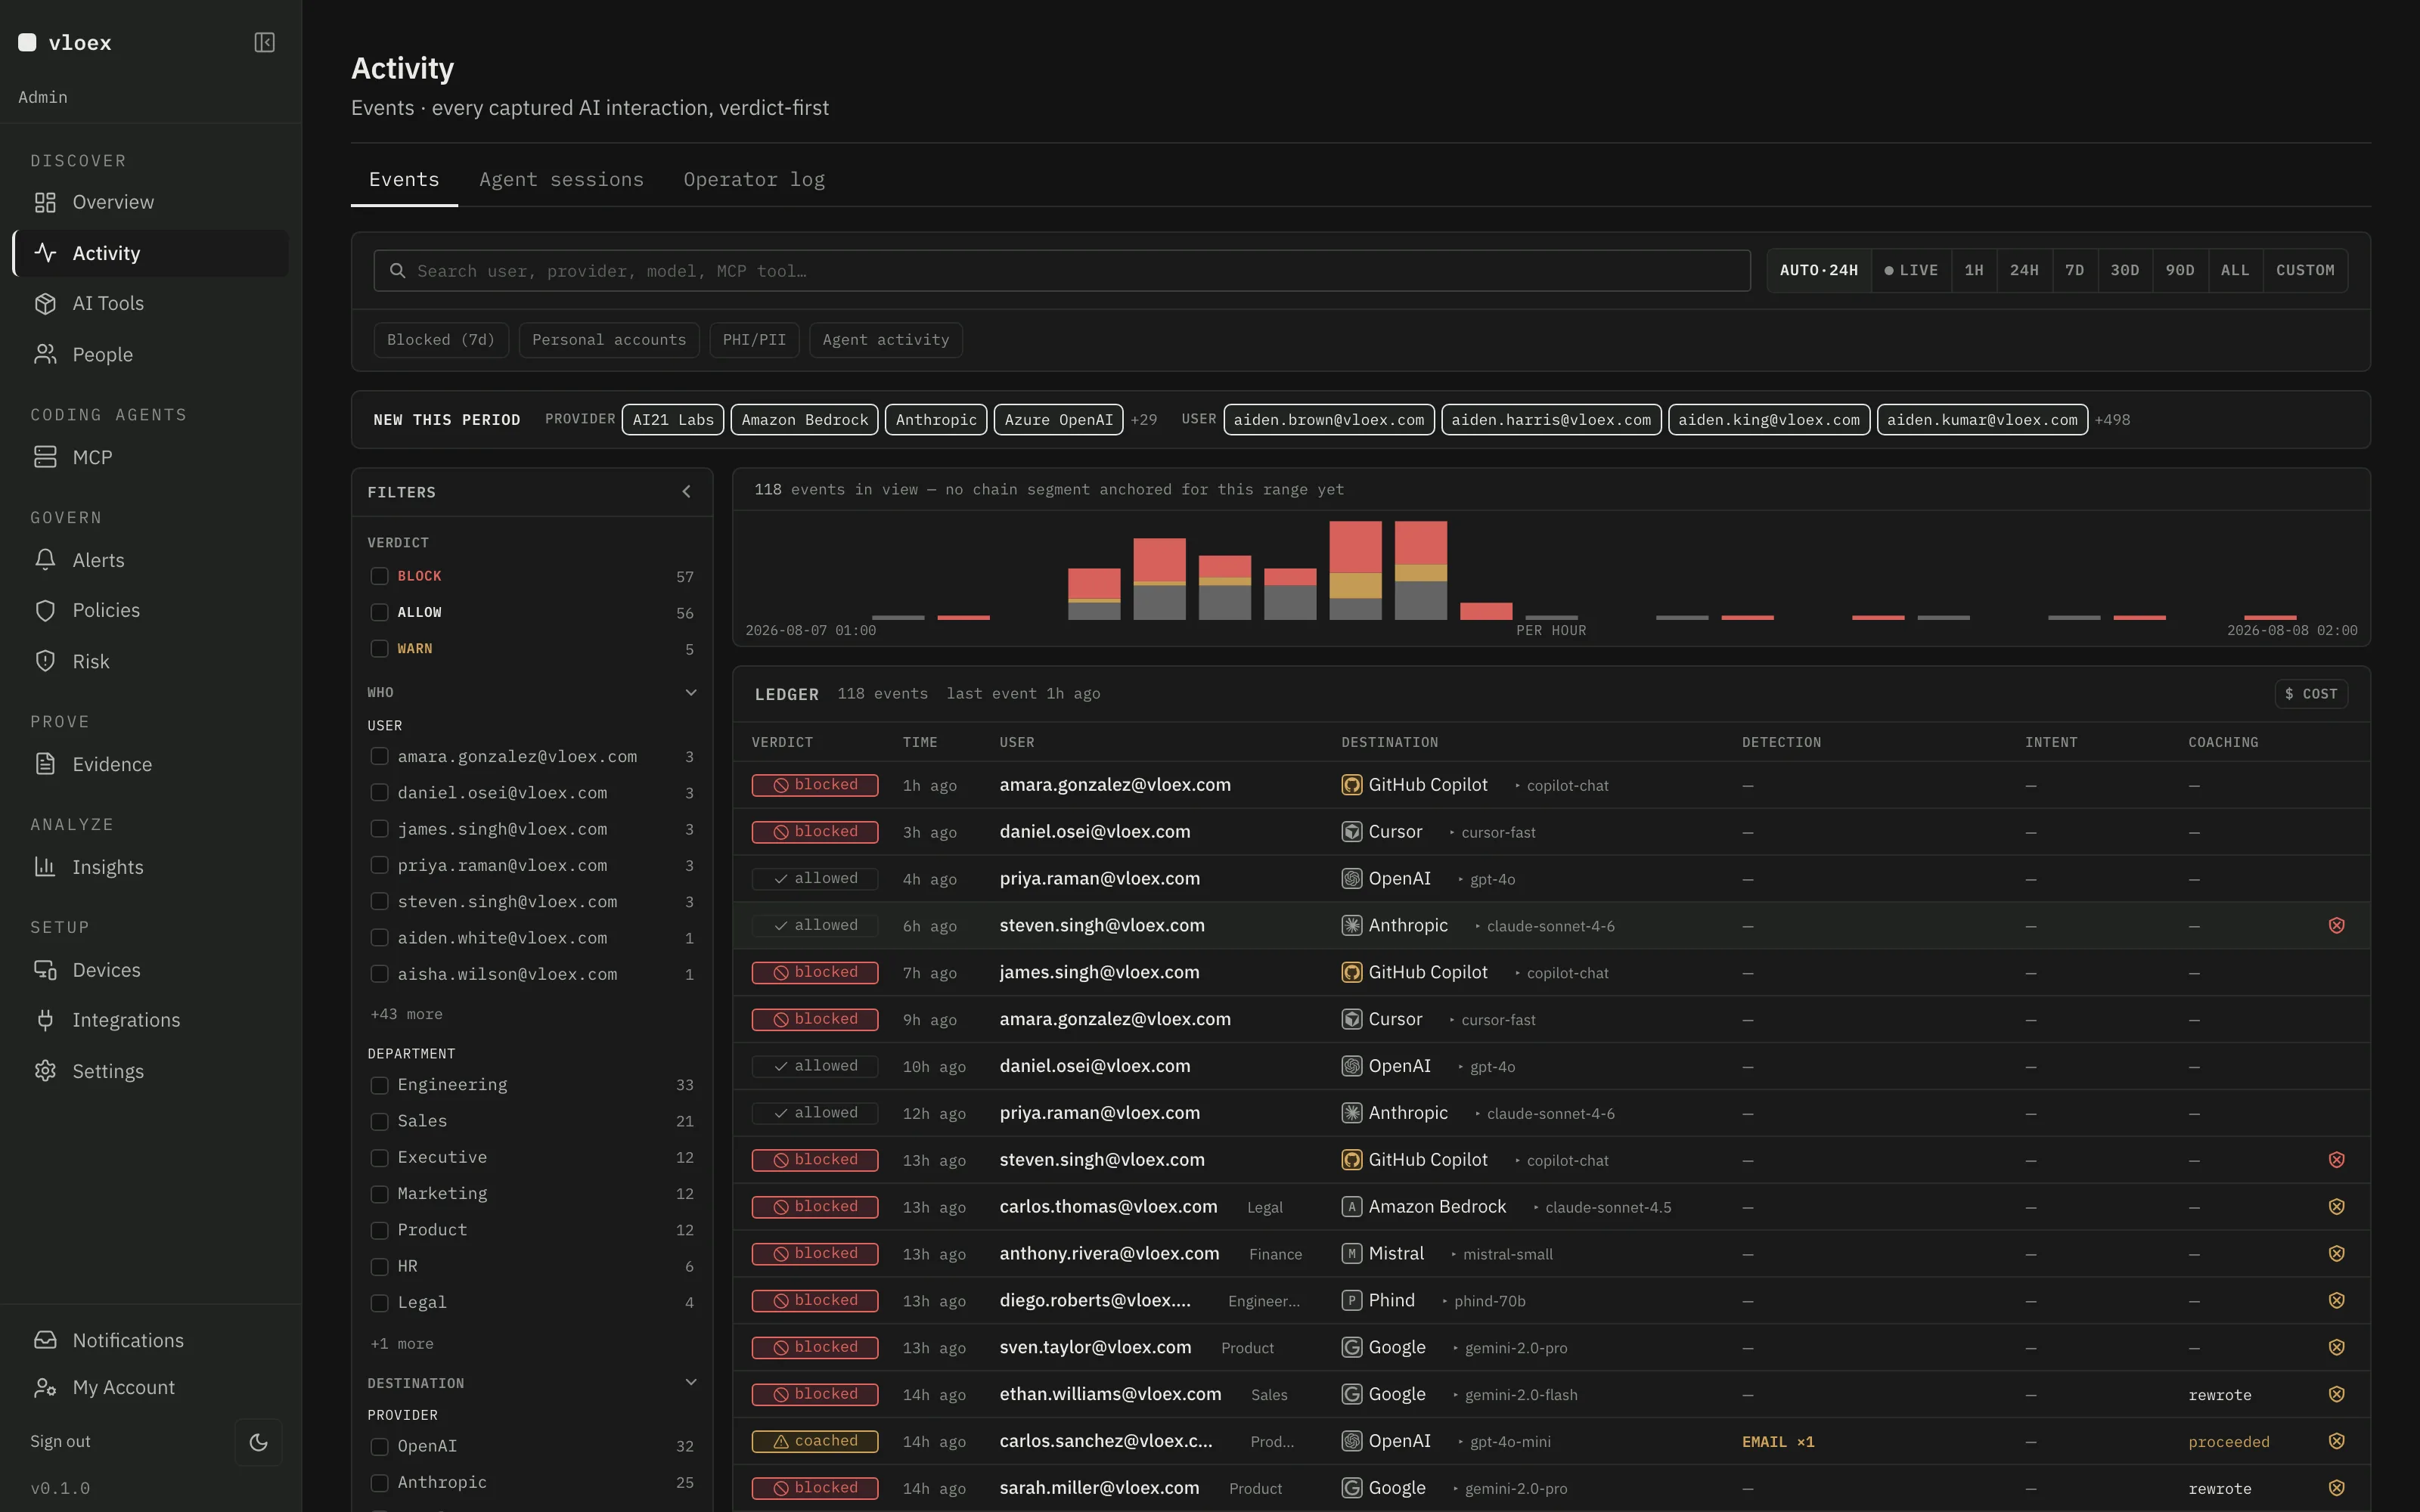Click the Sign out link
The image size is (2420, 1512).
click(x=60, y=1442)
